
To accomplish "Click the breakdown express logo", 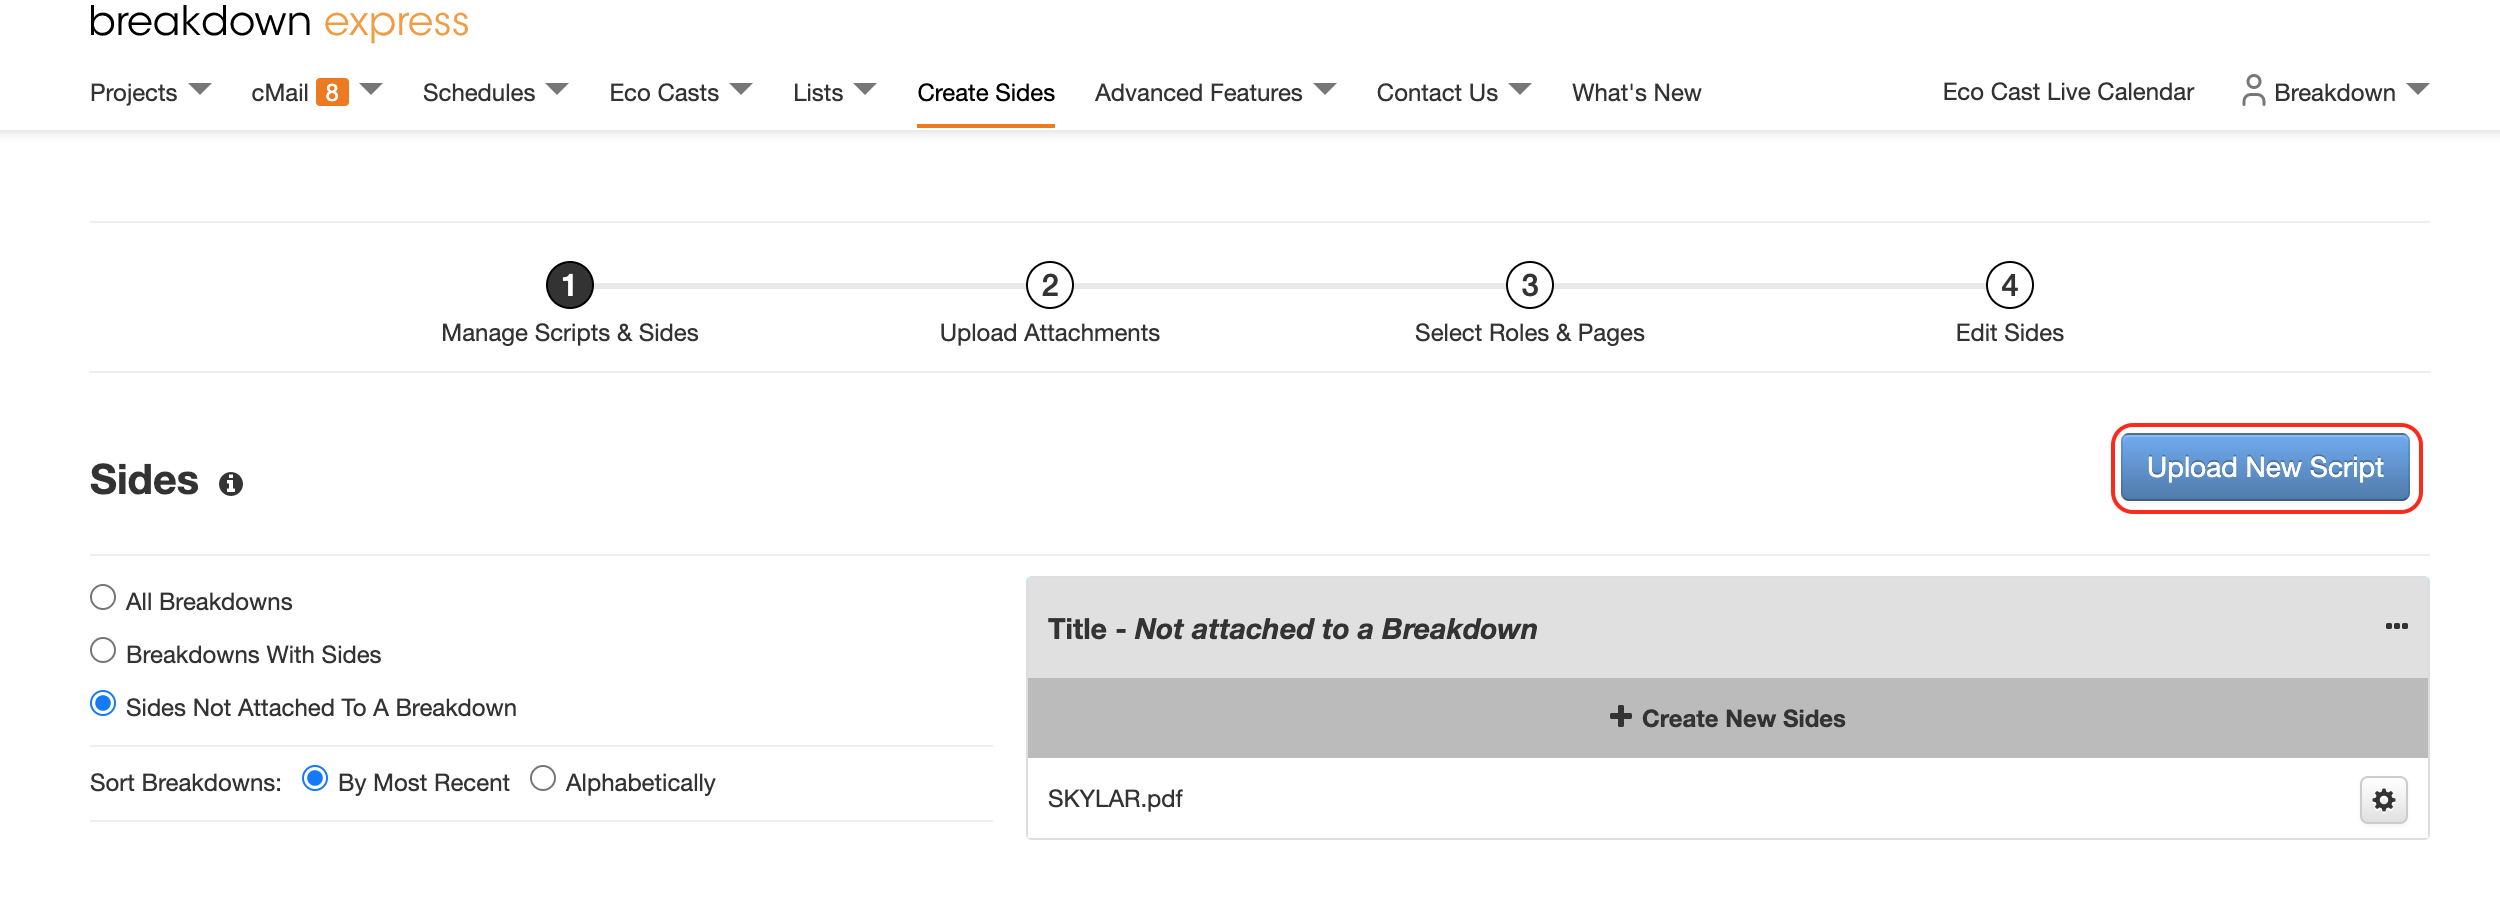I will point(279,21).
